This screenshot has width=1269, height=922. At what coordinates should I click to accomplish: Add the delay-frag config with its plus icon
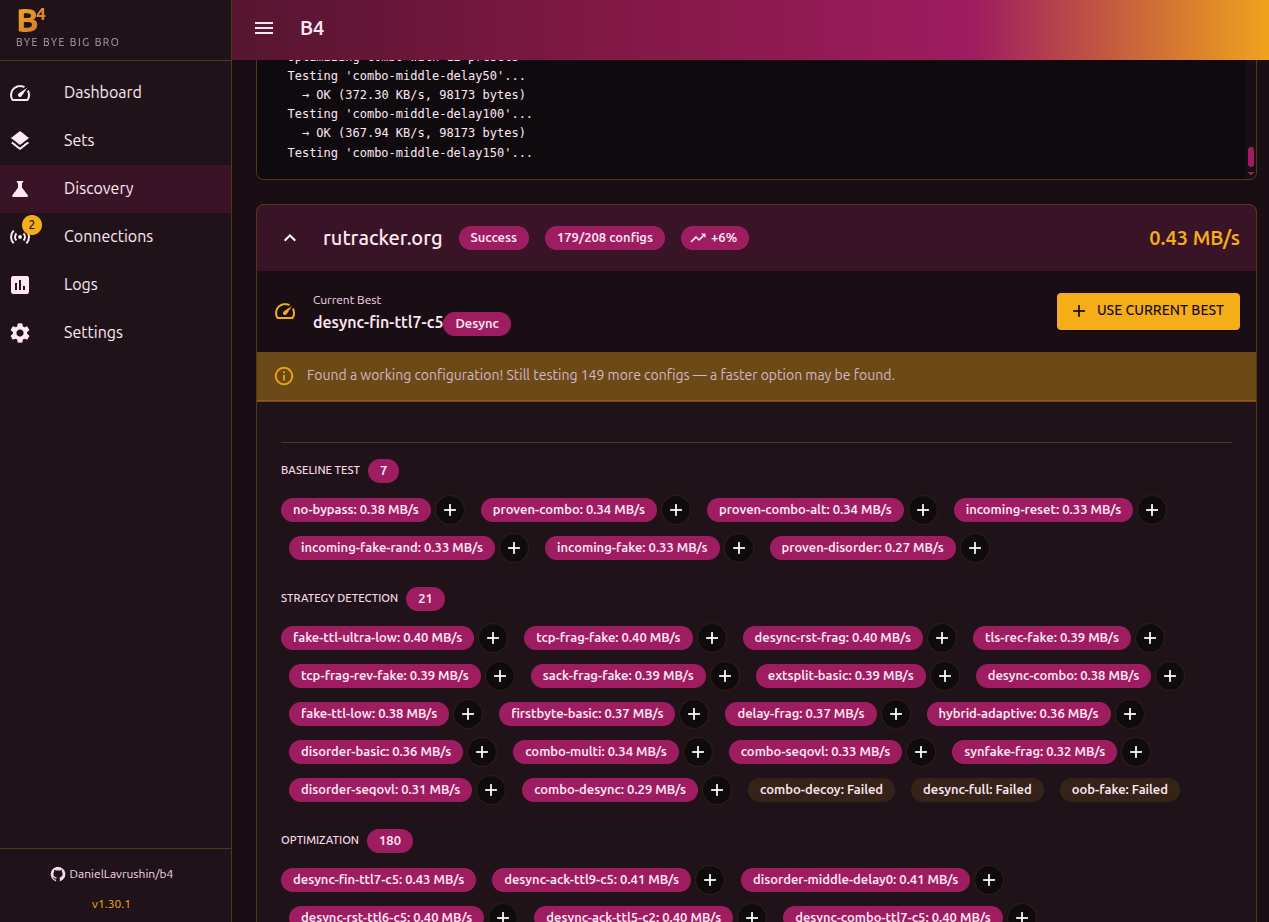[x=895, y=714]
